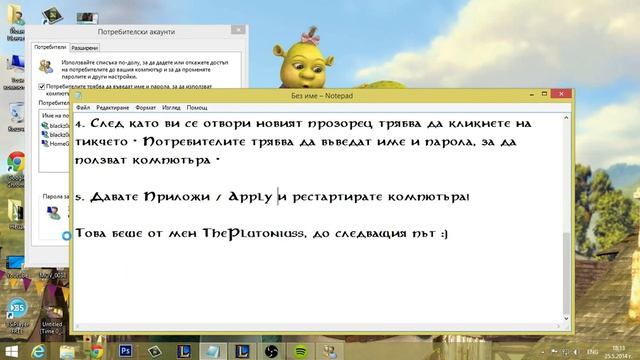
Task: Minimize the Notepad window
Action: [x=532, y=95]
